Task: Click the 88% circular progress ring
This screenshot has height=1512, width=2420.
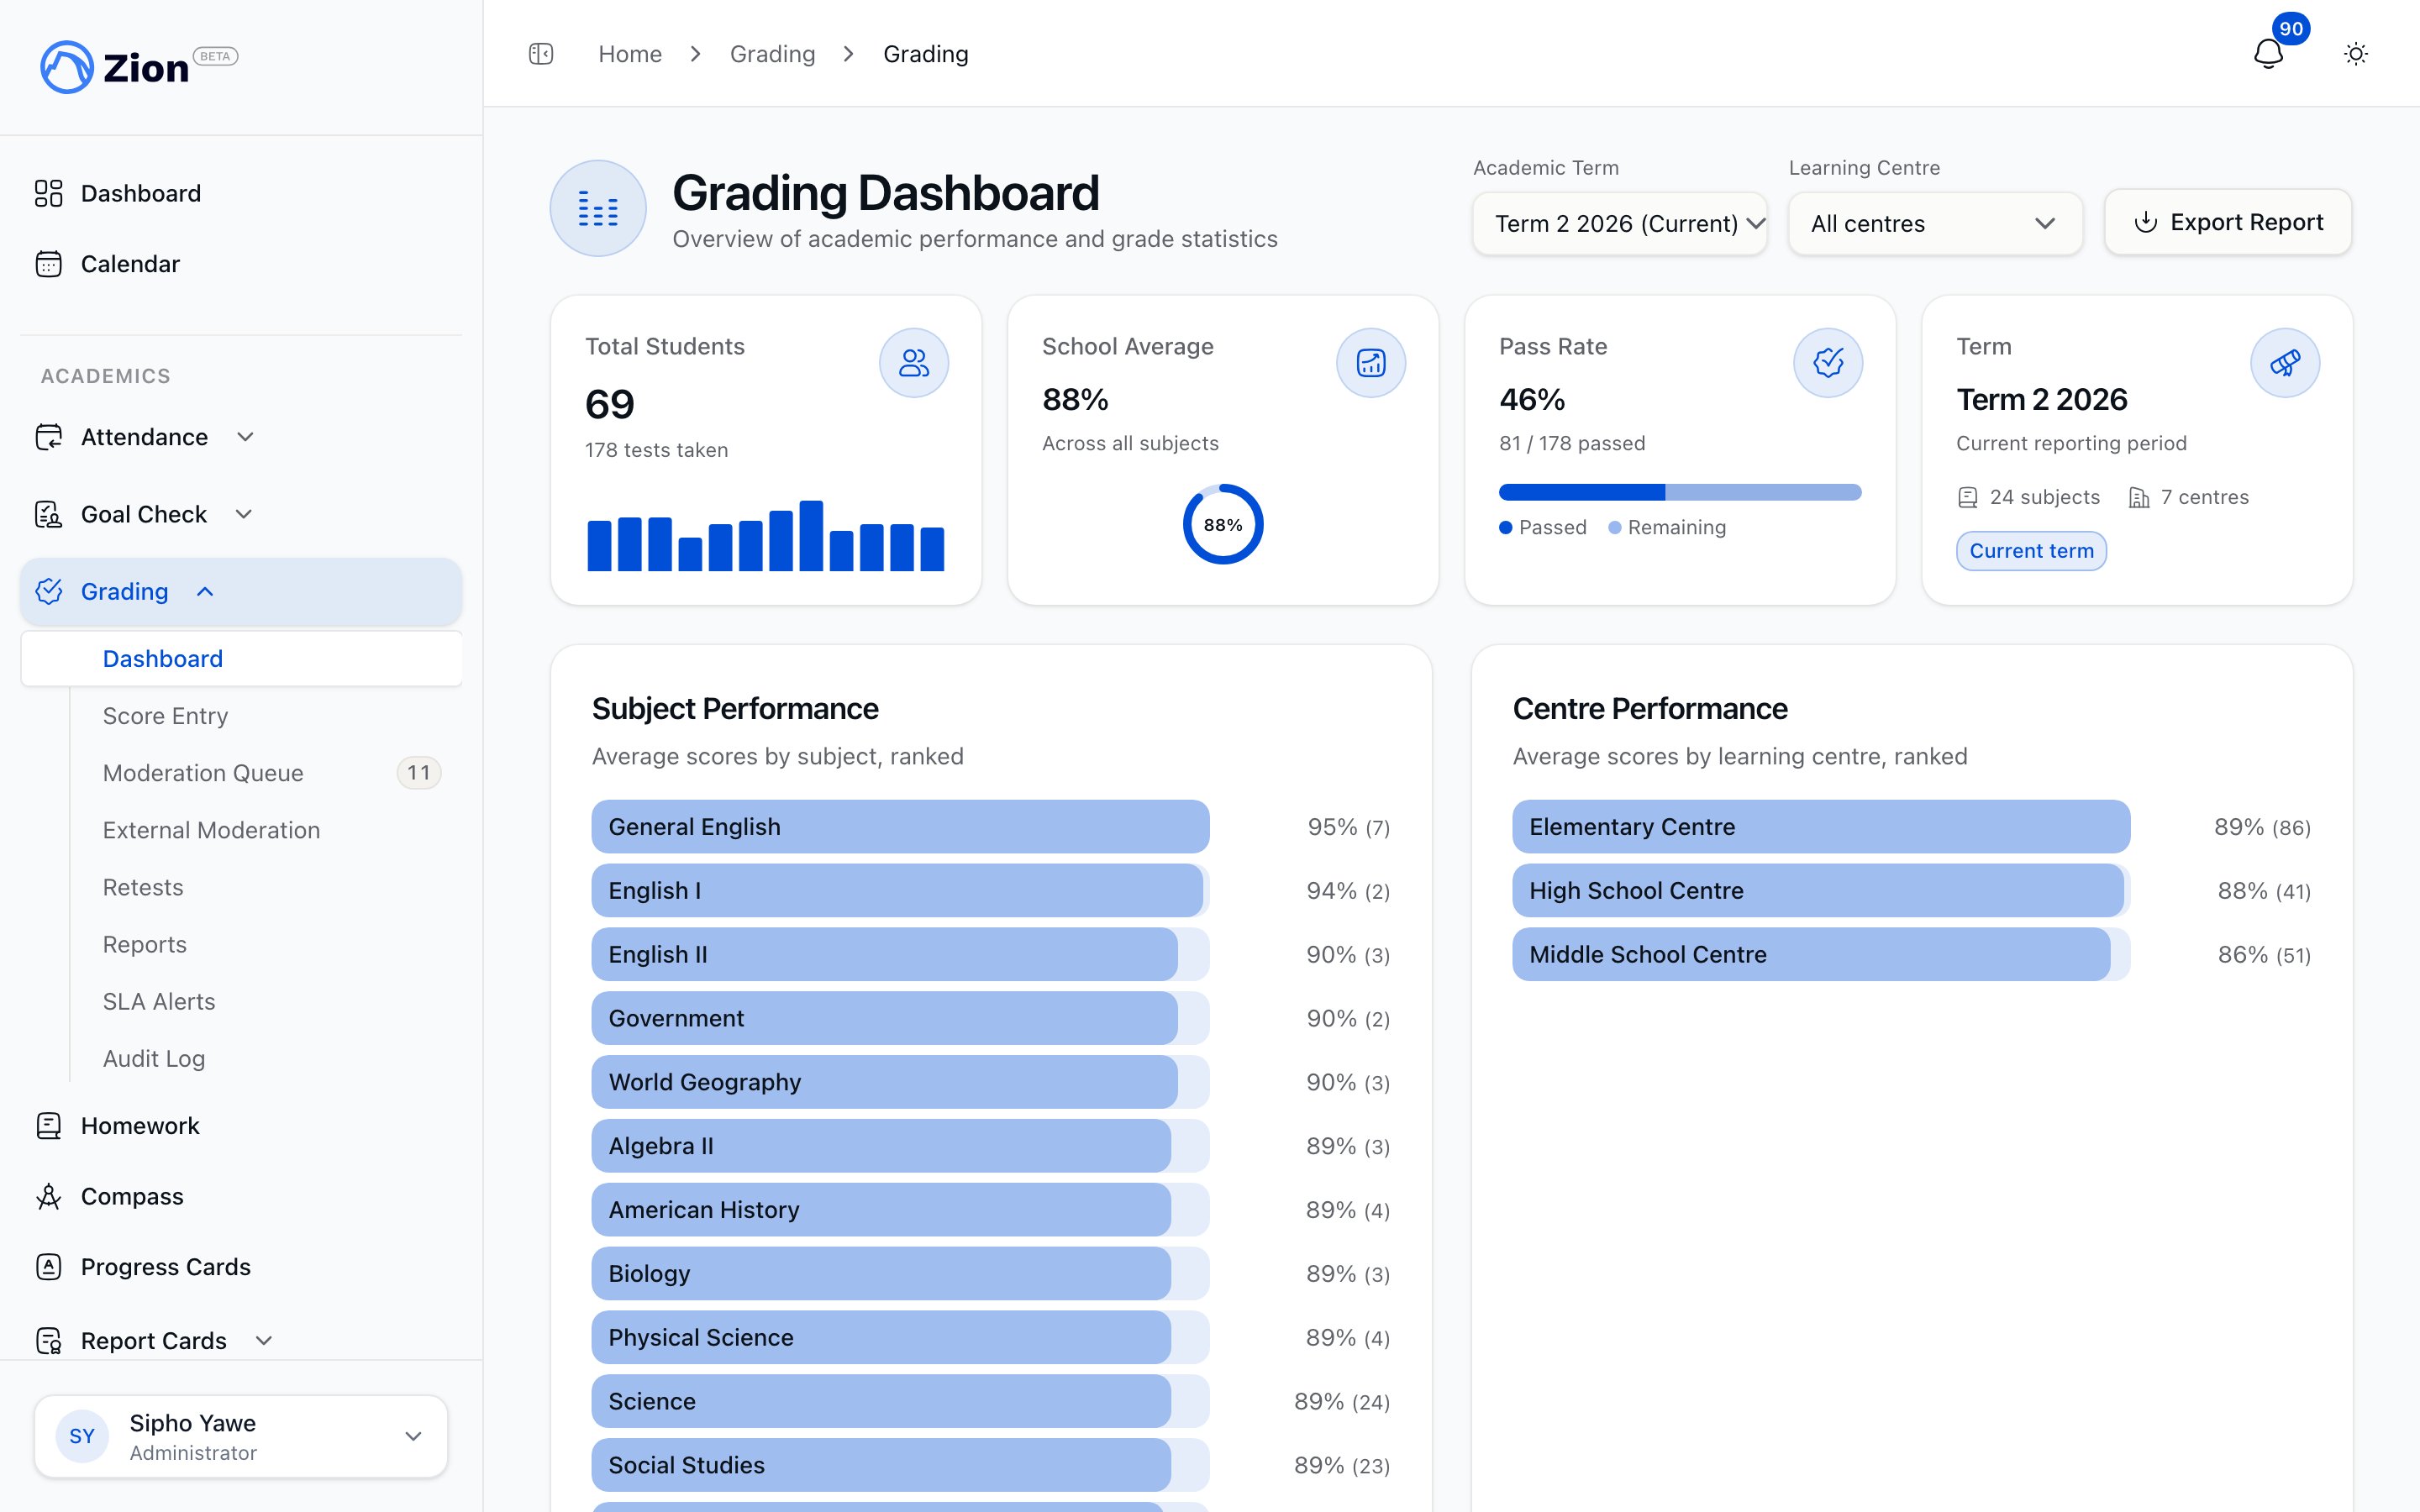Action: 1223,524
